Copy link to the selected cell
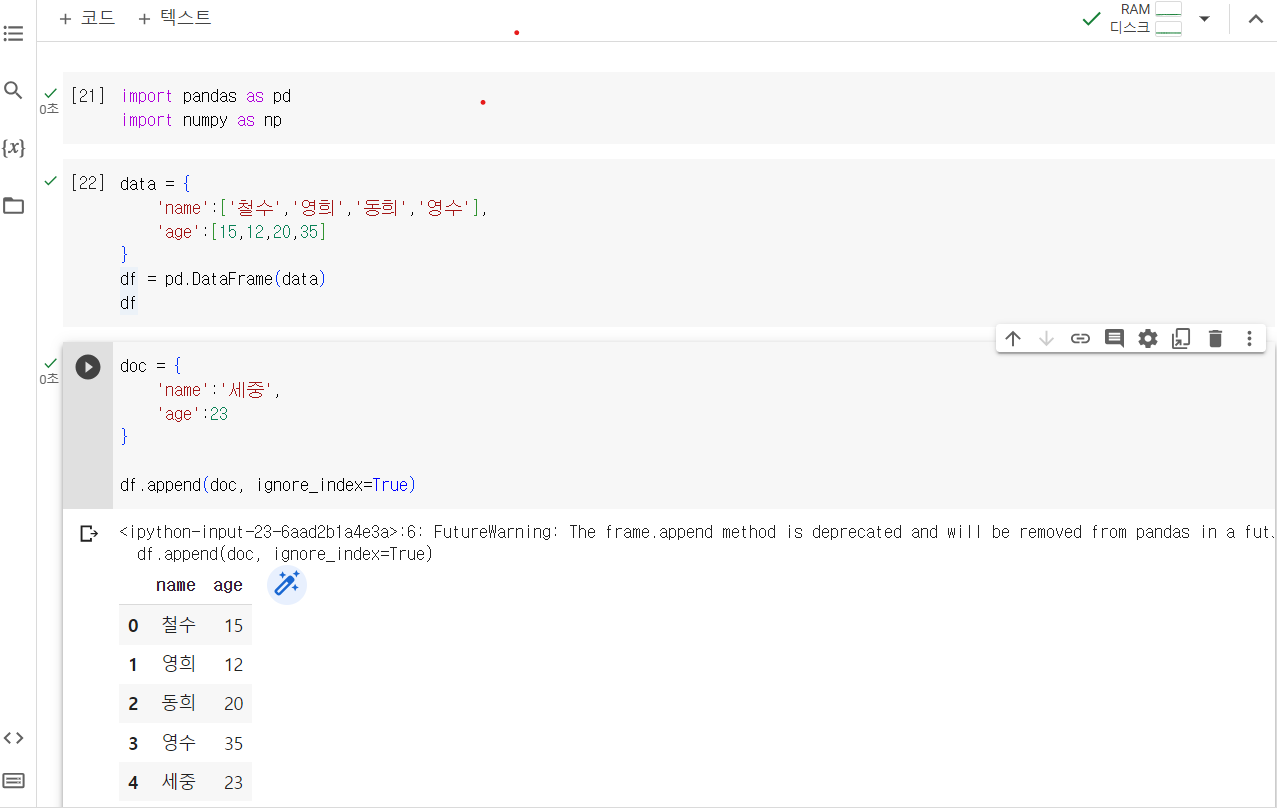Image resolution: width=1277 pixels, height=811 pixels. click(1080, 338)
